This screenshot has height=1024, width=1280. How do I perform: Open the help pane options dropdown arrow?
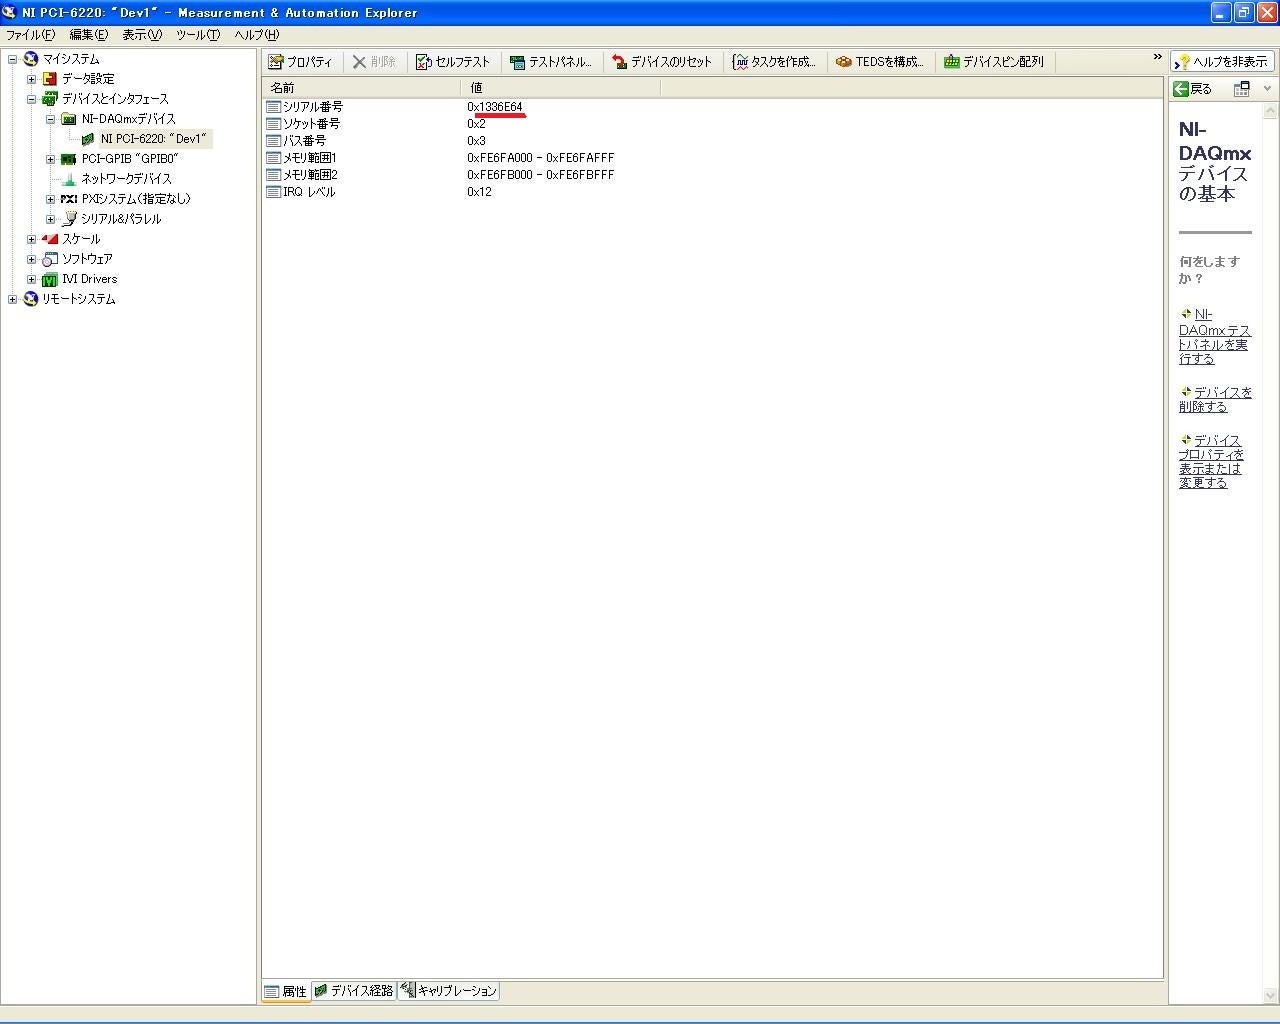[1267, 89]
